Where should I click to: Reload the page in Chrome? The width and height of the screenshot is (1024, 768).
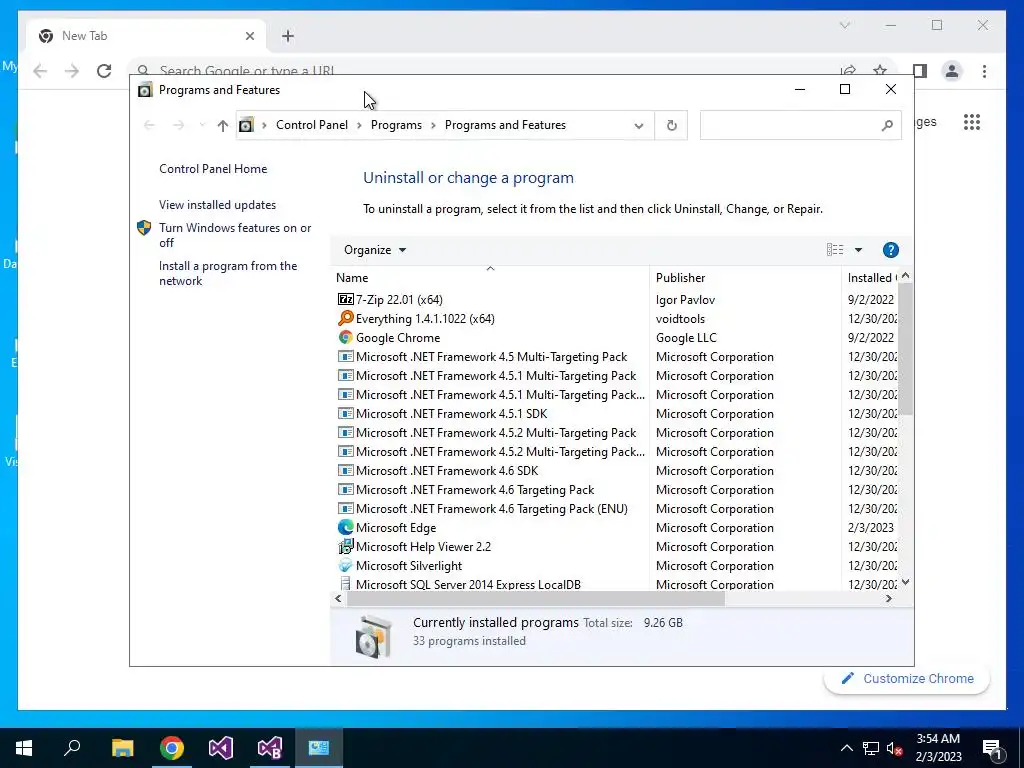(104, 71)
